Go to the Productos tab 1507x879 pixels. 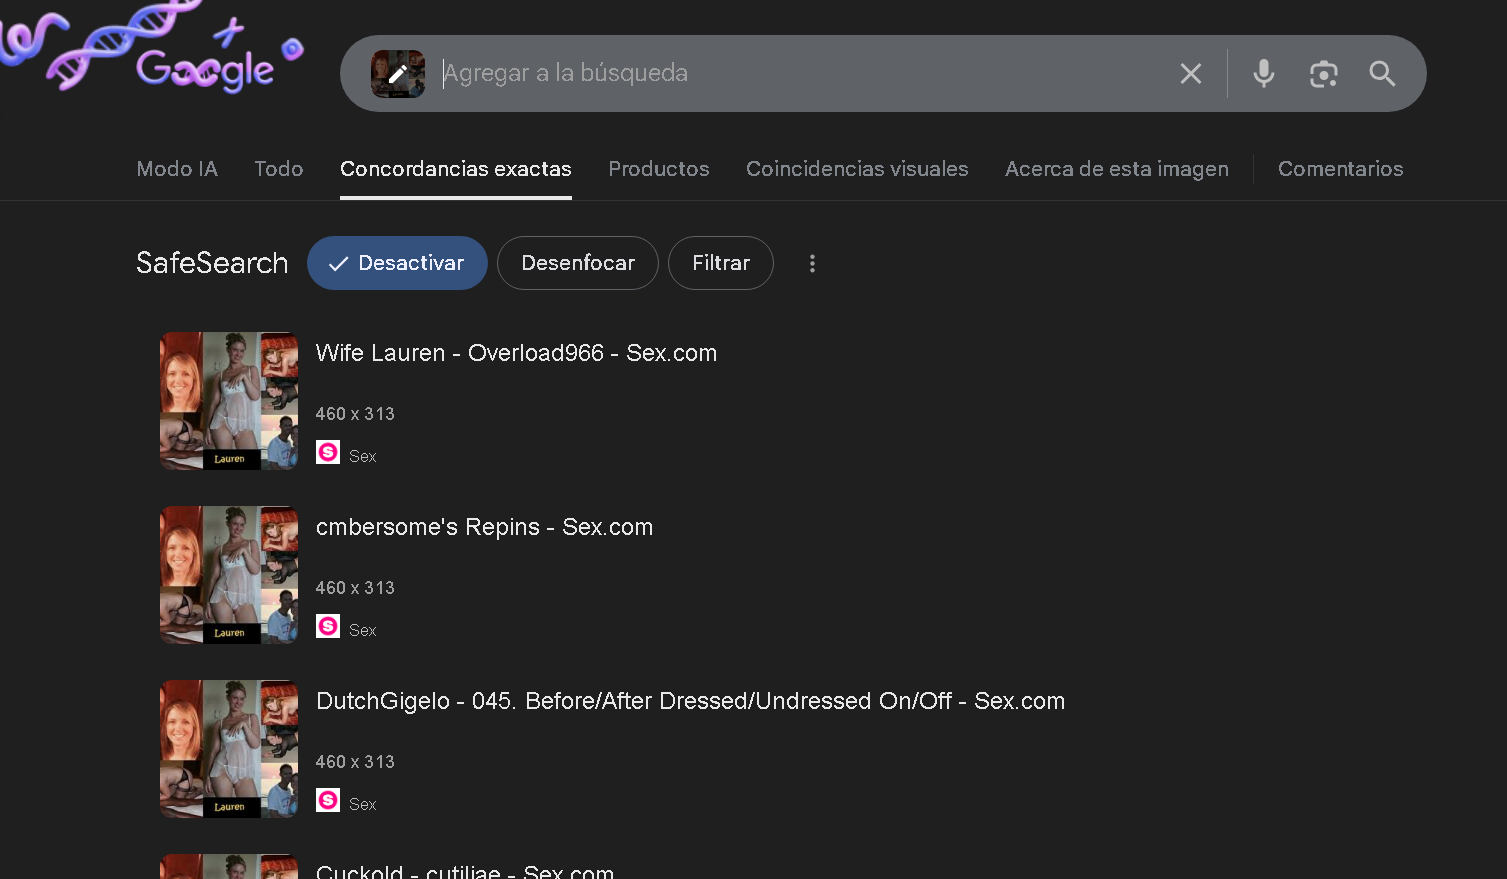[658, 169]
